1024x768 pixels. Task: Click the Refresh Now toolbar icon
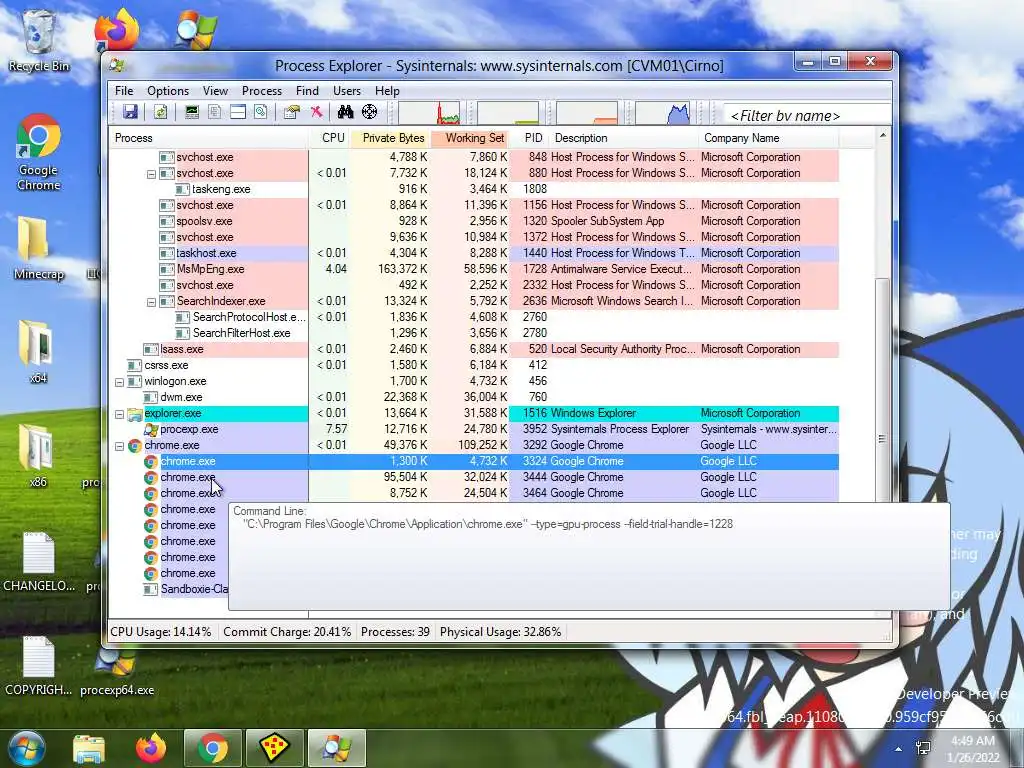[160, 112]
